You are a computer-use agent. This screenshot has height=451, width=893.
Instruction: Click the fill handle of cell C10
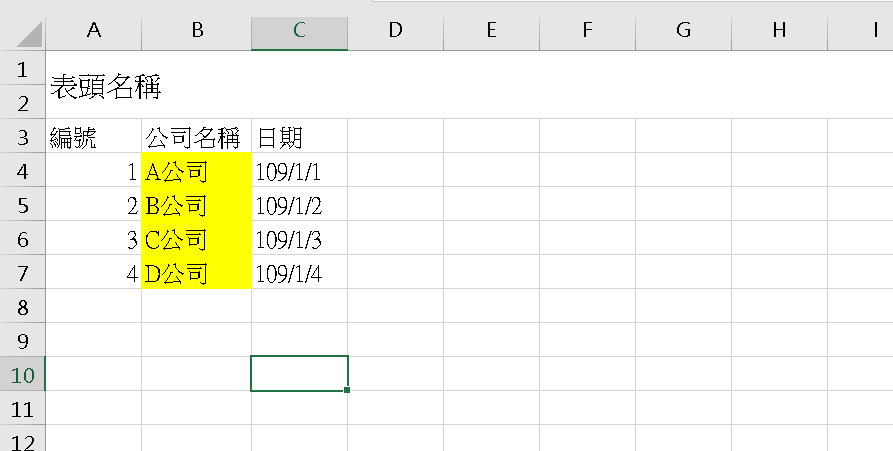347,390
